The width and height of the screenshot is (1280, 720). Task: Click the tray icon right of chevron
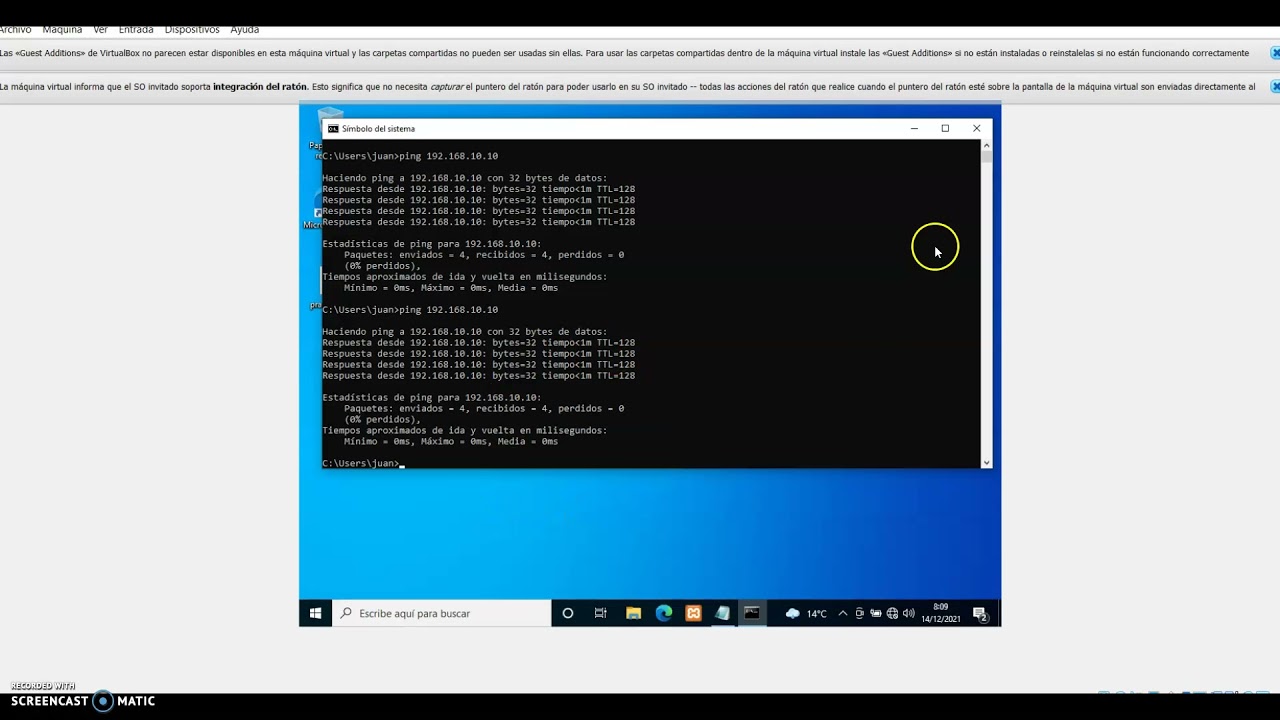point(859,613)
